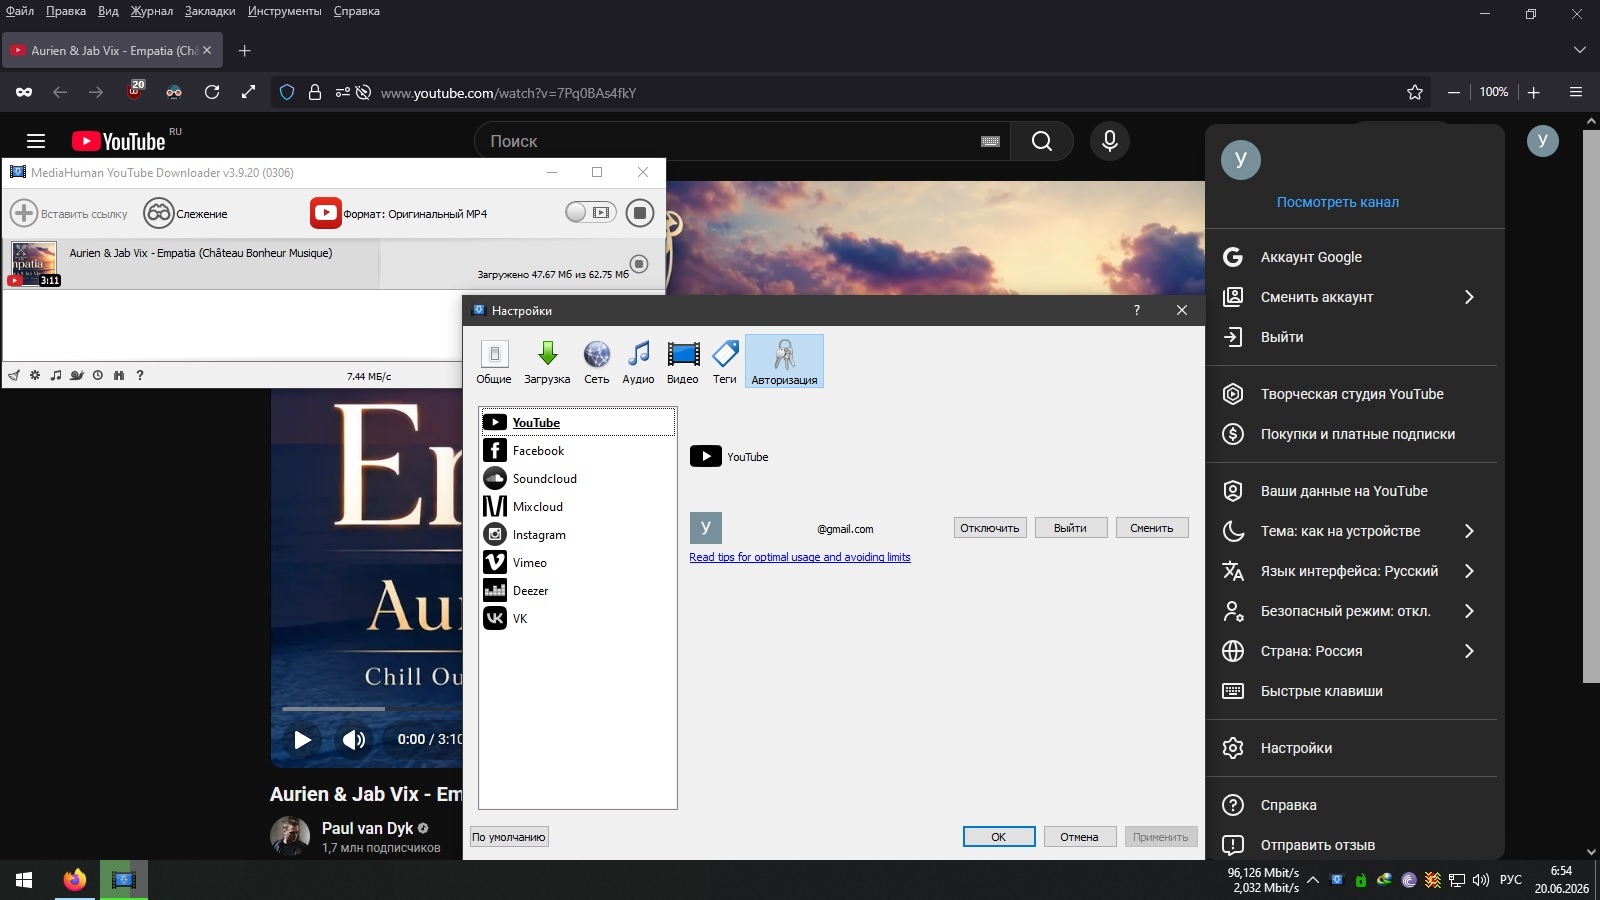Click Отмена in the settings dialog
Image resolution: width=1600 pixels, height=900 pixels.
(x=1079, y=837)
